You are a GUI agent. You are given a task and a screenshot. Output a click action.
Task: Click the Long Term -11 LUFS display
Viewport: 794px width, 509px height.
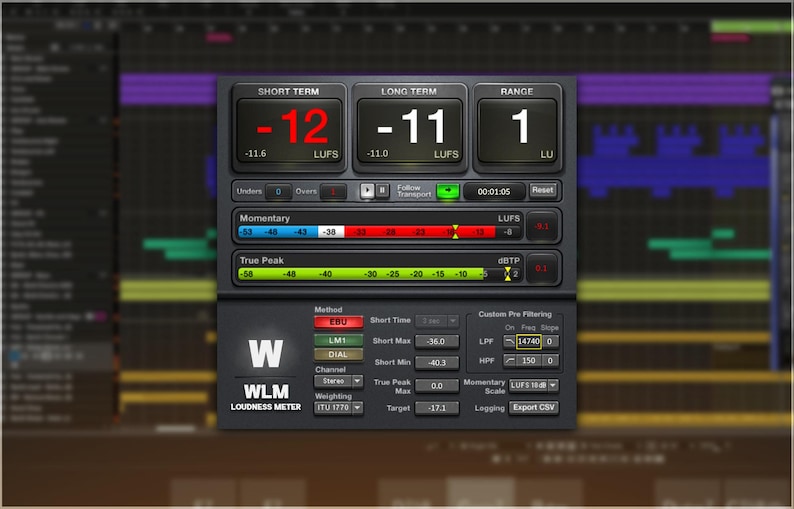tap(410, 131)
